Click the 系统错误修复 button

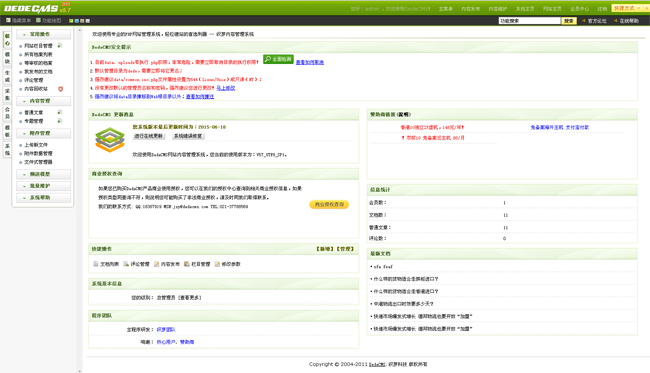pyautogui.click(x=188, y=136)
